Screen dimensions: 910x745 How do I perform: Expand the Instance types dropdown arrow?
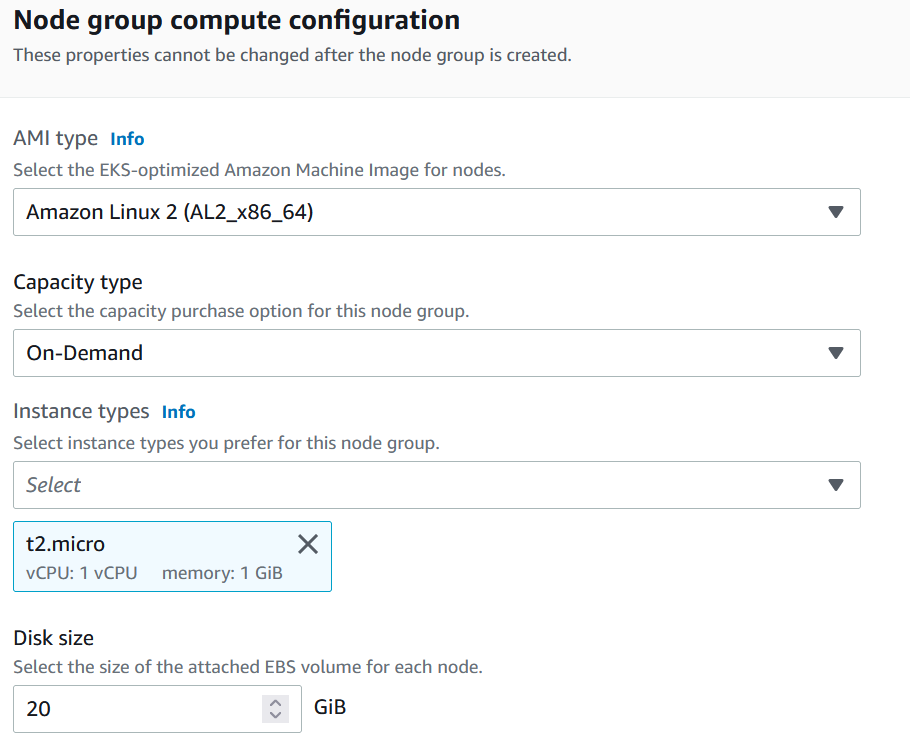tap(835, 484)
